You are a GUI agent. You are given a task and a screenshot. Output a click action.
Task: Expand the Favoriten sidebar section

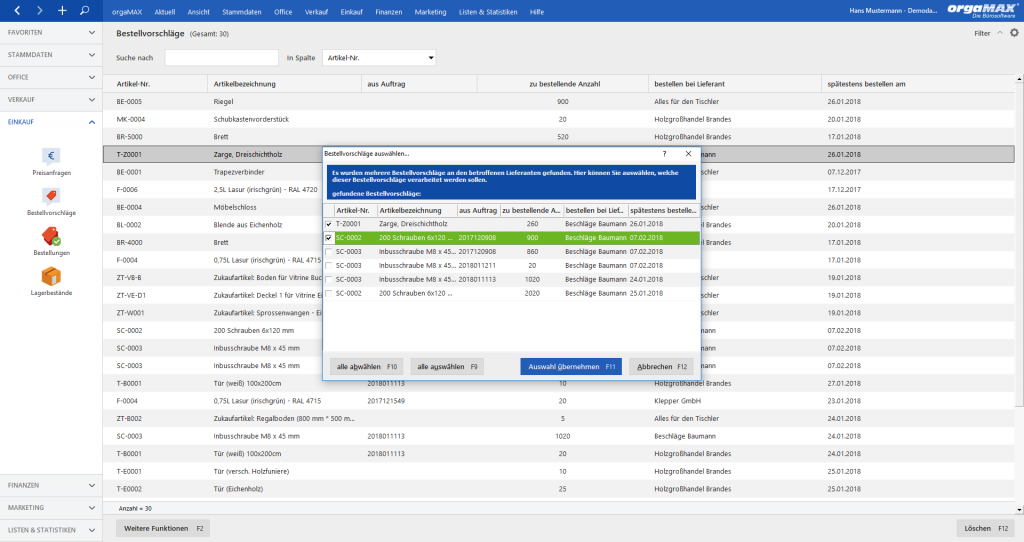(x=51, y=33)
